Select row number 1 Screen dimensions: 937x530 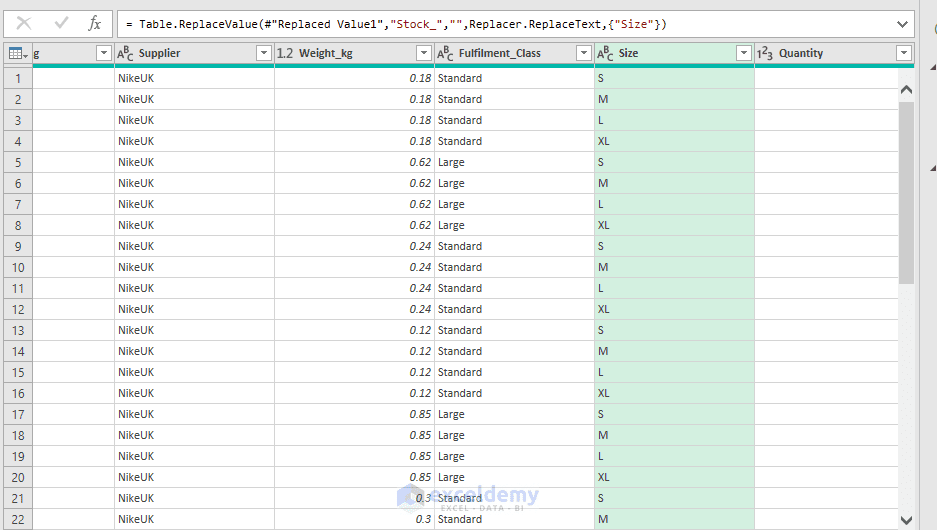pos(18,78)
